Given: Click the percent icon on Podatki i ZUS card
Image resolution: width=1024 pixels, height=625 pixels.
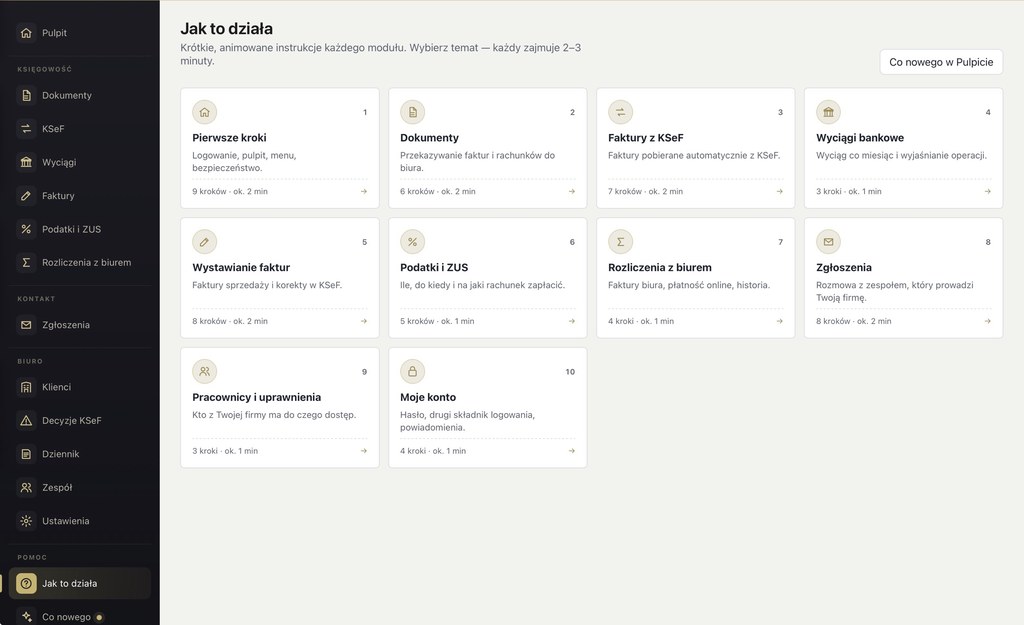Looking at the screenshot, I should click(413, 242).
